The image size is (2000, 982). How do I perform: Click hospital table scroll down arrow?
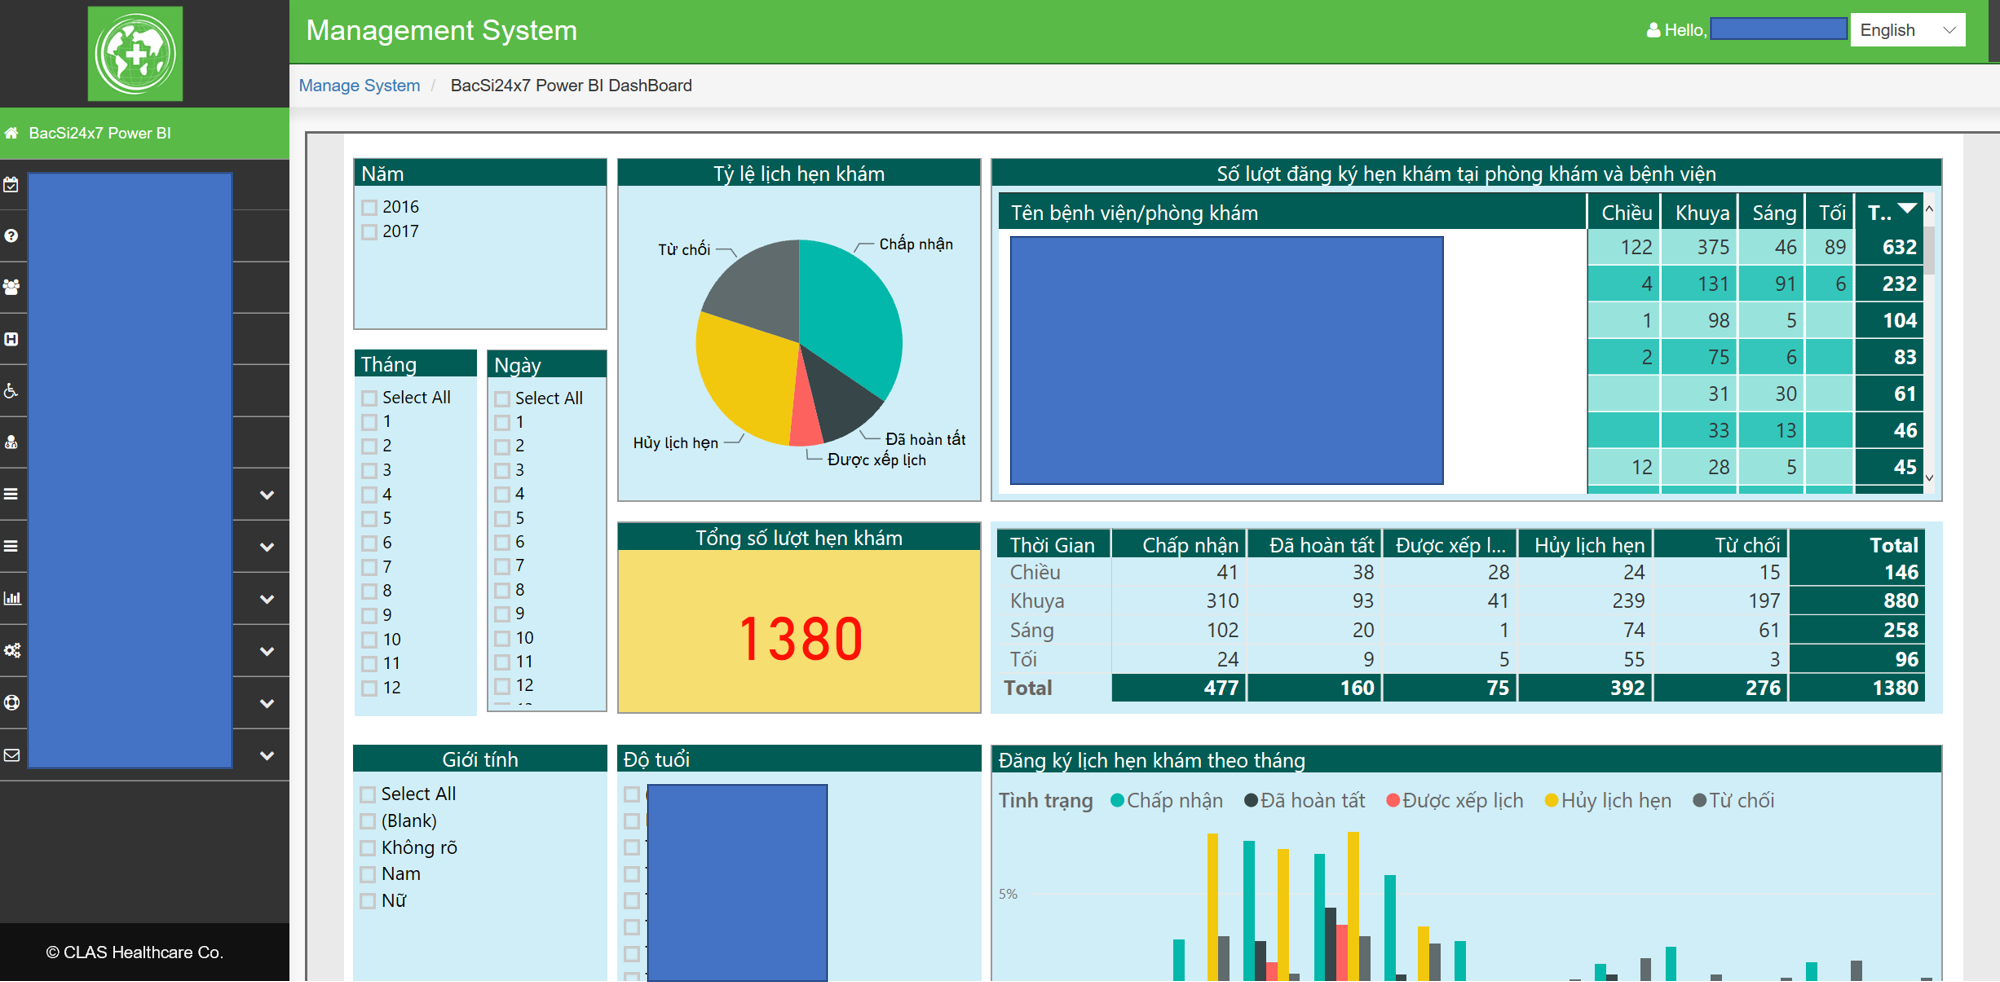pyautogui.click(x=1929, y=478)
